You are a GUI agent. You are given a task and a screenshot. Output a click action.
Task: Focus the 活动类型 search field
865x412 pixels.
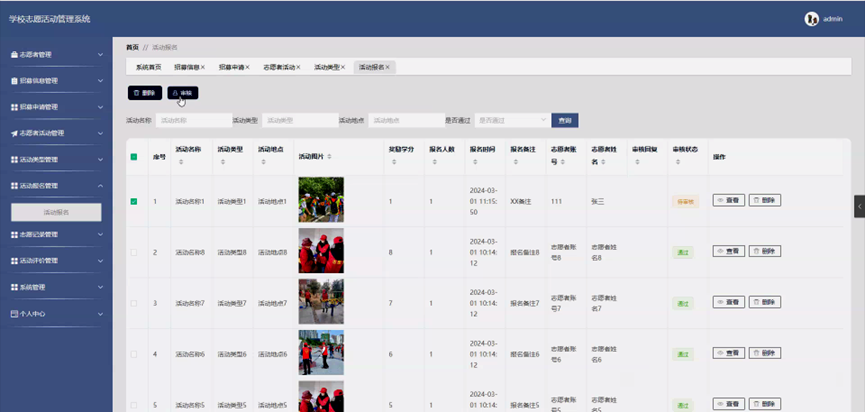click(300, 120)
